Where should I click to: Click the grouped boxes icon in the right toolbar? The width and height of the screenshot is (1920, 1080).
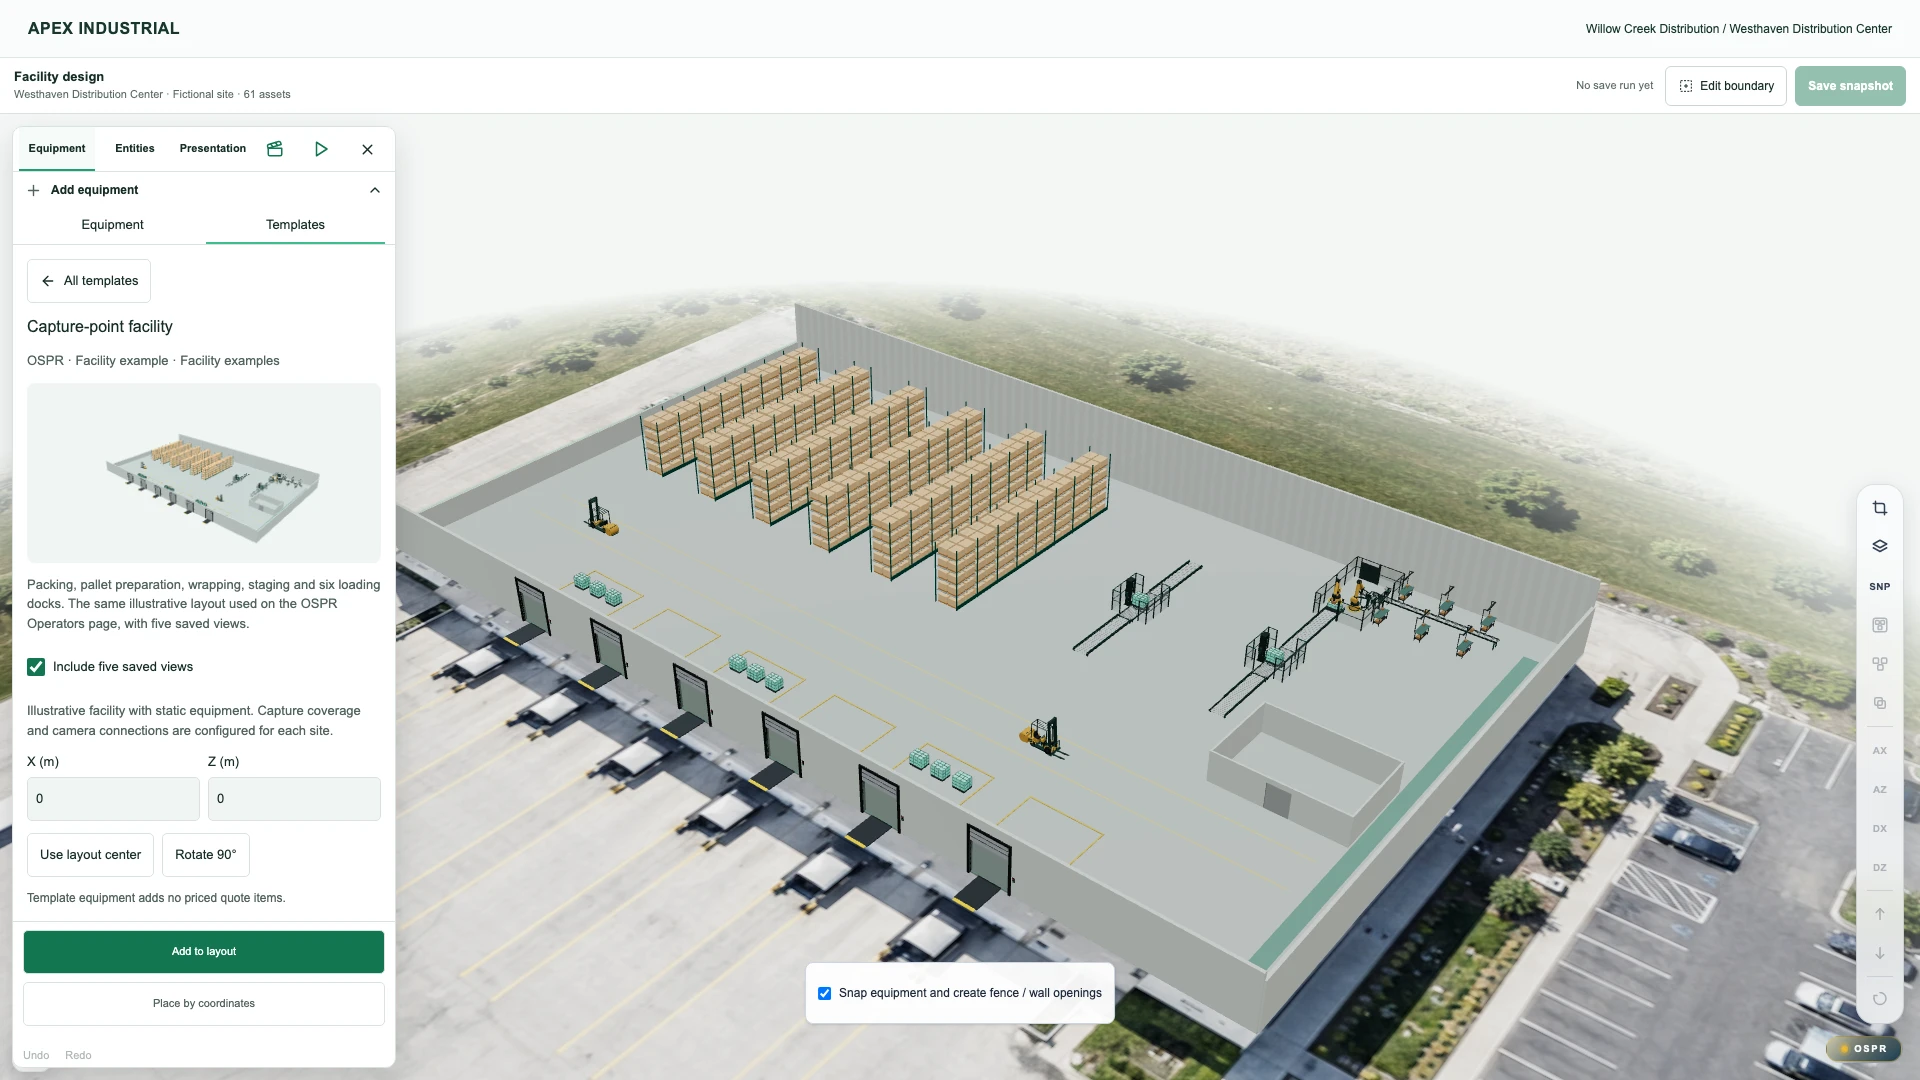(x=1880, y=664)
